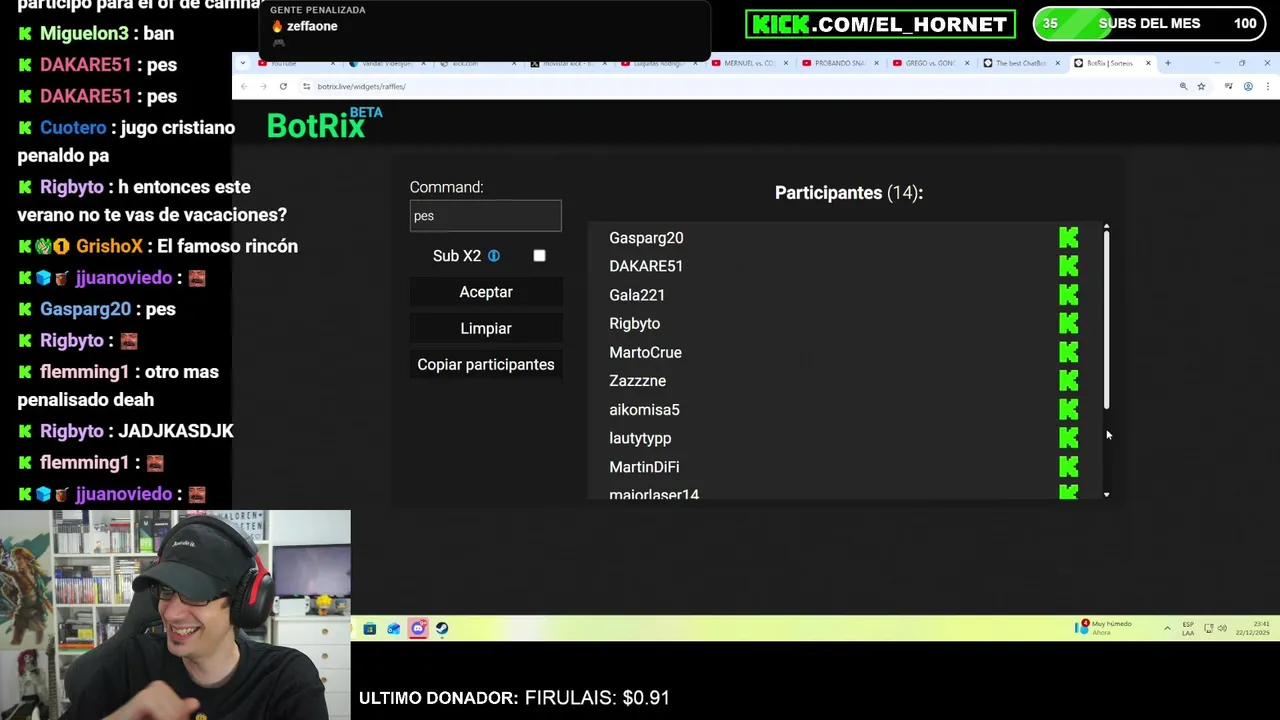Select participant MartinDiFi in list
This screenshot has height=720, width=1280.
(644, 467)
